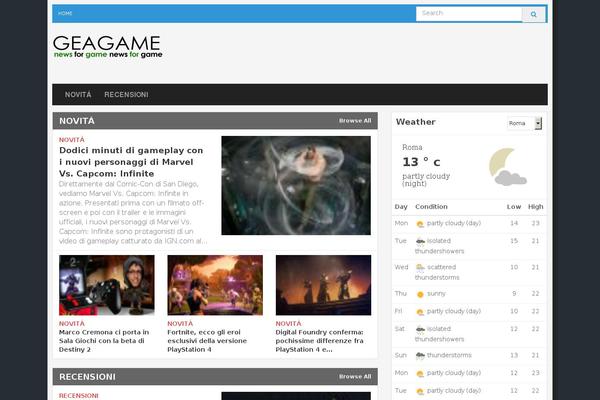
Task: Click the Roma label above the temperature
Action: 412,147
